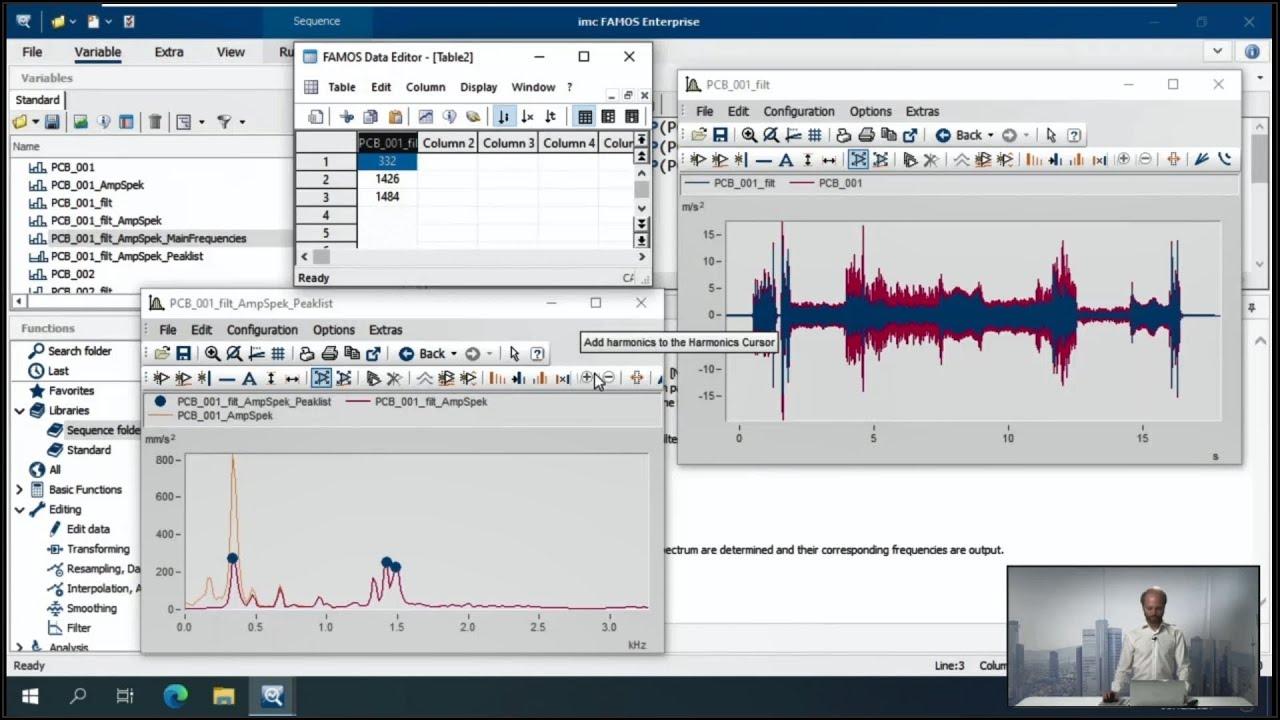Collapse the Libraries tree node
Screen dimensions: 1280x720
pos(19,411)
